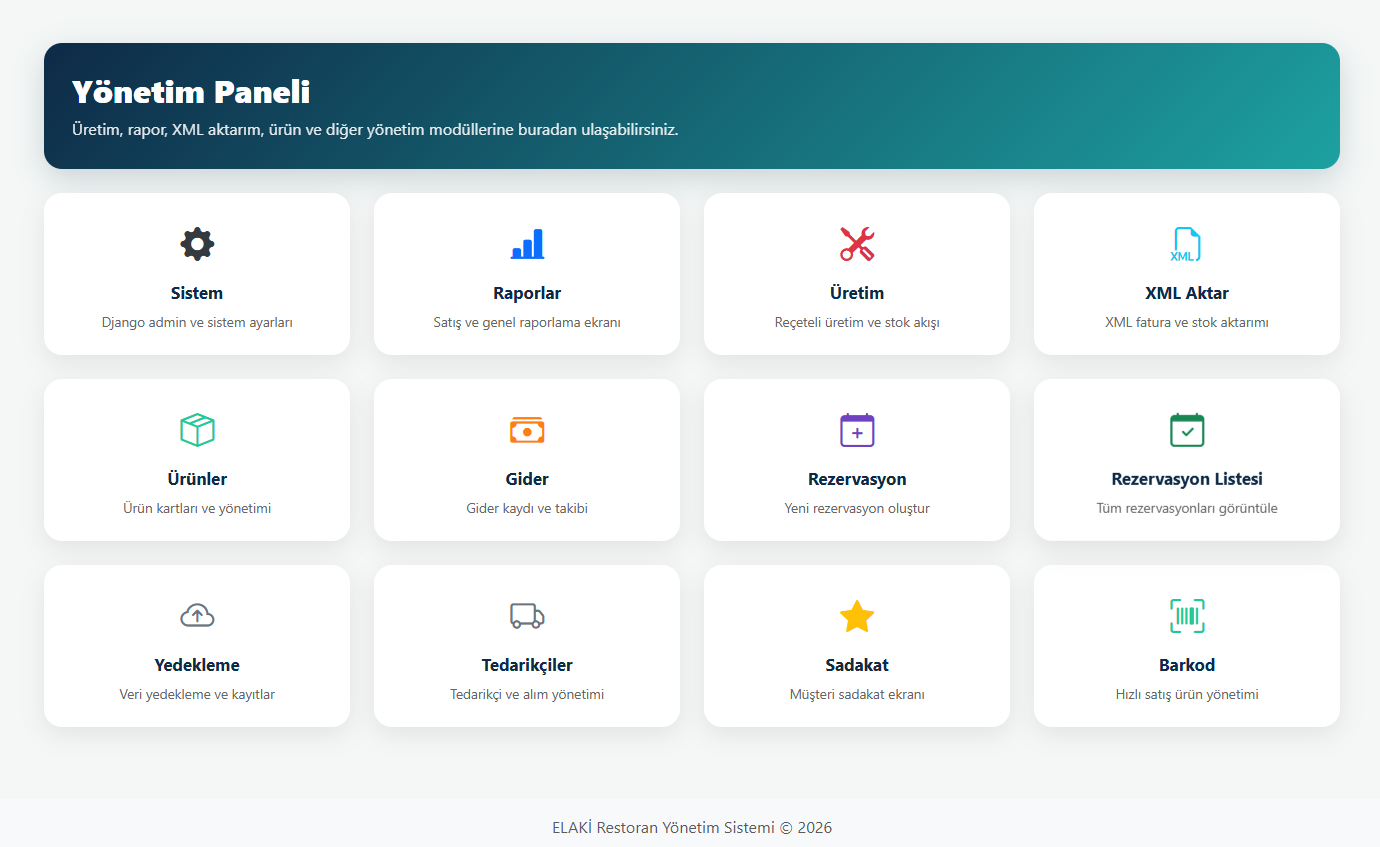Click 'Hızlı satış ürün yönetimi' description
The height and width of the screenshot is (847, 1380).
(x=1187, y=694)
